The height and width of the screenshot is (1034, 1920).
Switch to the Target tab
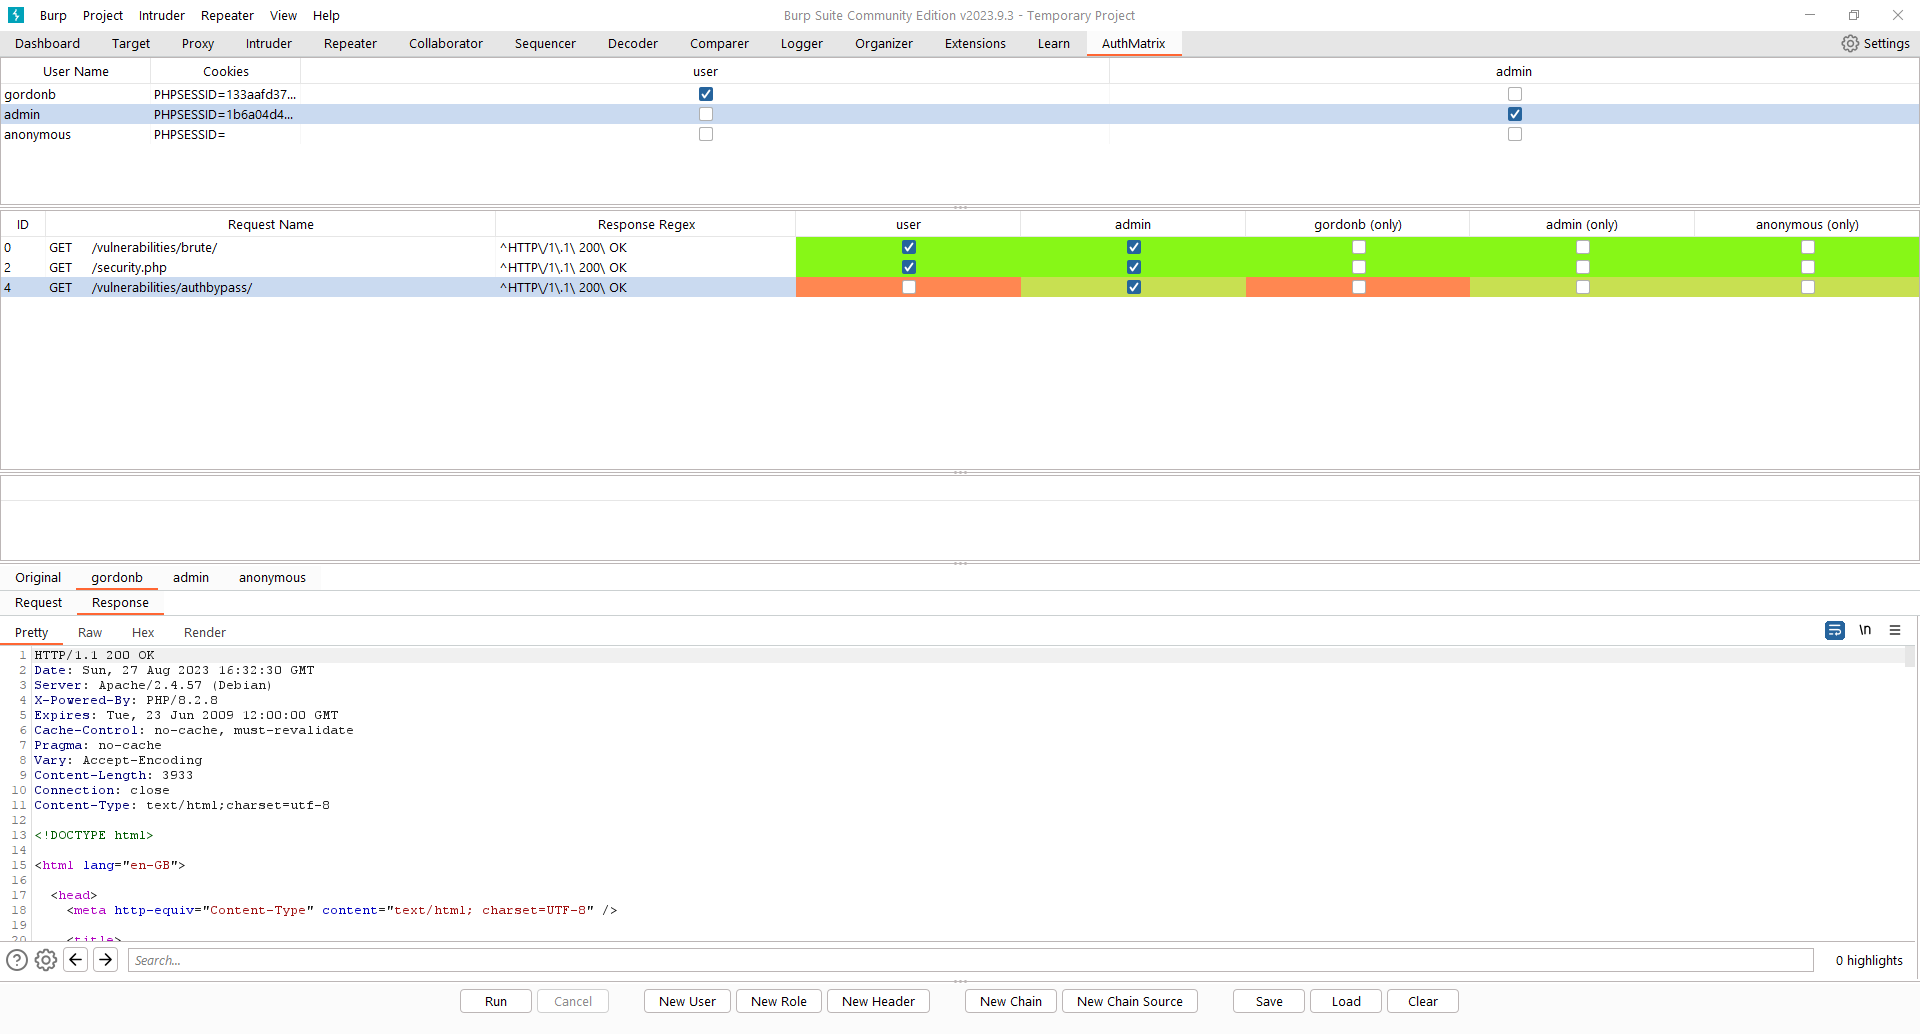coord(131,43)
